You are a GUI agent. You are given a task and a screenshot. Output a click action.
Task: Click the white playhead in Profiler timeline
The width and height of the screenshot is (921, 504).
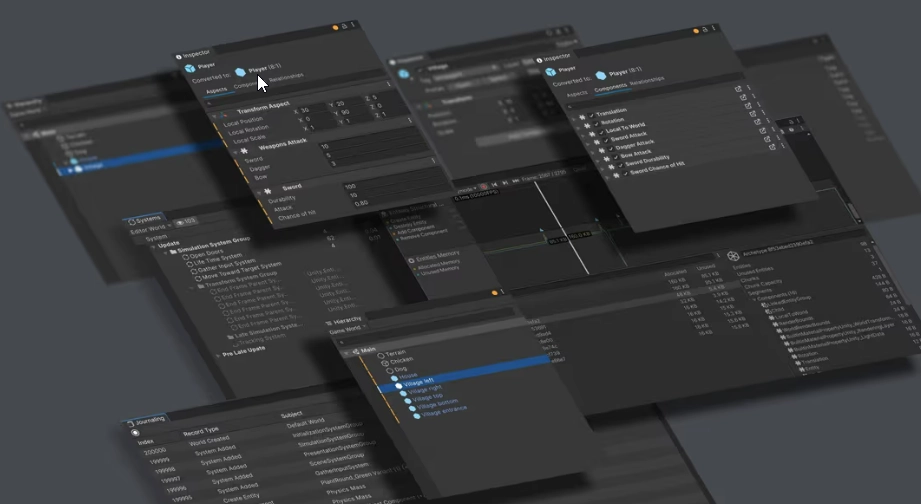(x=561, y=227)
